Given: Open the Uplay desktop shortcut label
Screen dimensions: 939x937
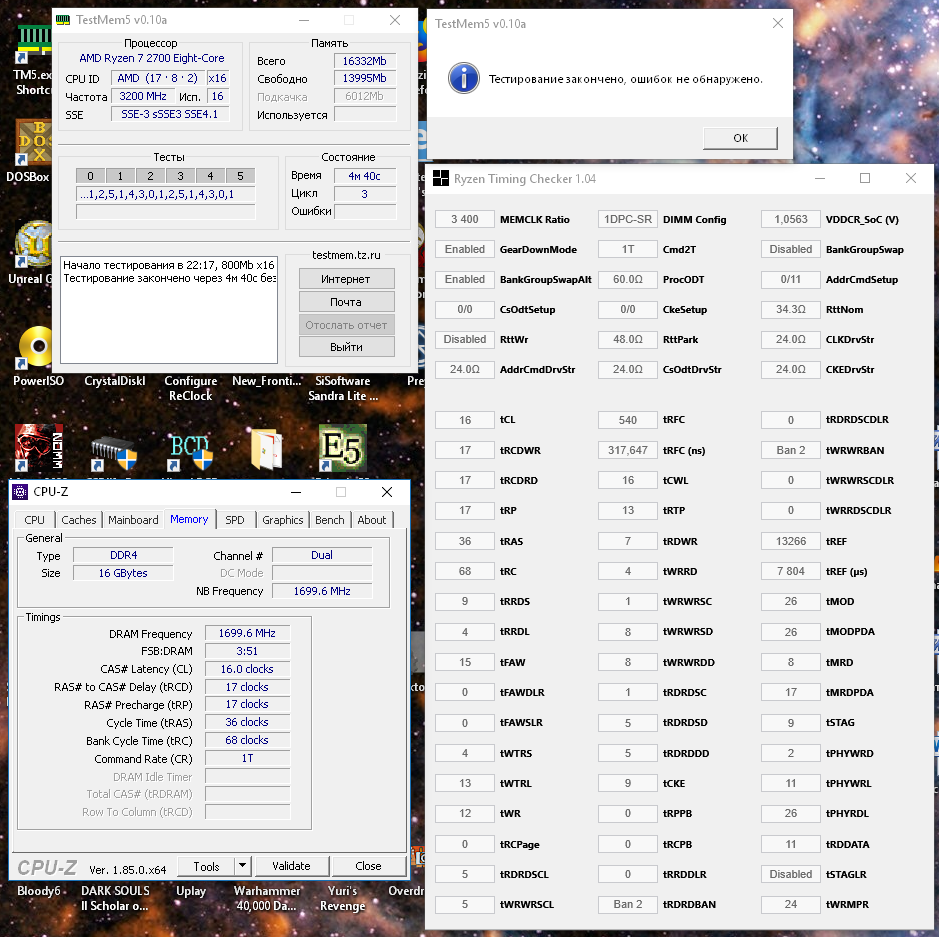Looking at the screenshot, I should pos(190,891).
